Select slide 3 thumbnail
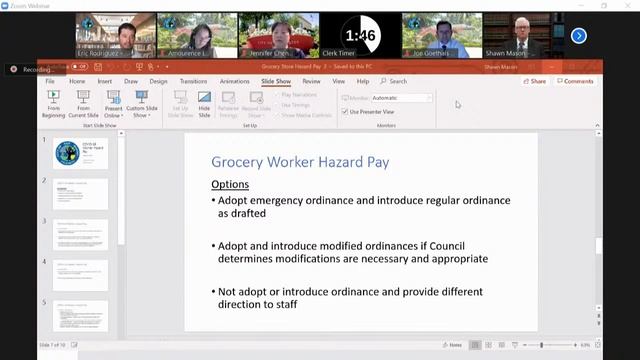640x360 pixels. [x=80, y=235]
